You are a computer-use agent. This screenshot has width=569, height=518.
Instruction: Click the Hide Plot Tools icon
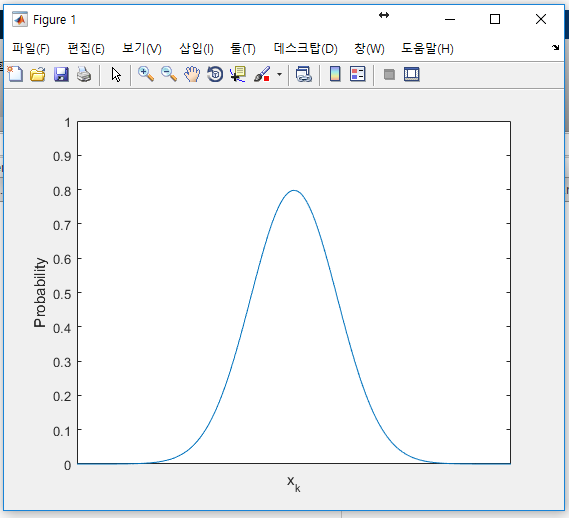pyautogui.click(x=389, y=75)
